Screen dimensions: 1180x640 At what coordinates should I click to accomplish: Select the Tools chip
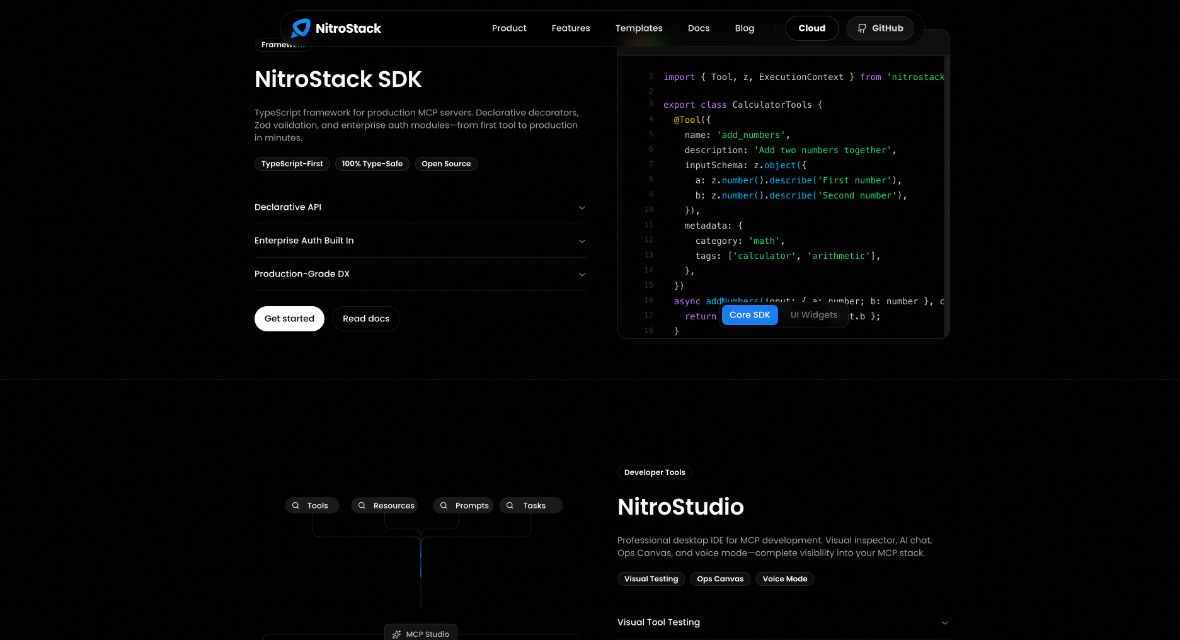pos(312,505)
